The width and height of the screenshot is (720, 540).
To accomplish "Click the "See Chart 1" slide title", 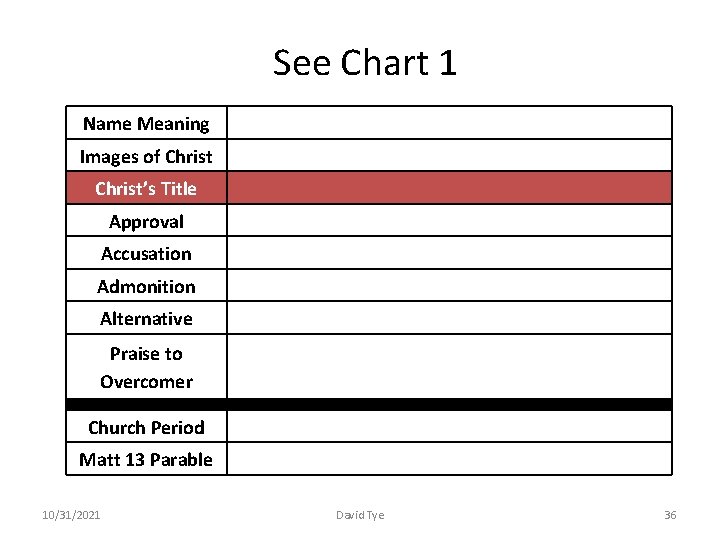I will pyautogui.click(x=365, y=63).
